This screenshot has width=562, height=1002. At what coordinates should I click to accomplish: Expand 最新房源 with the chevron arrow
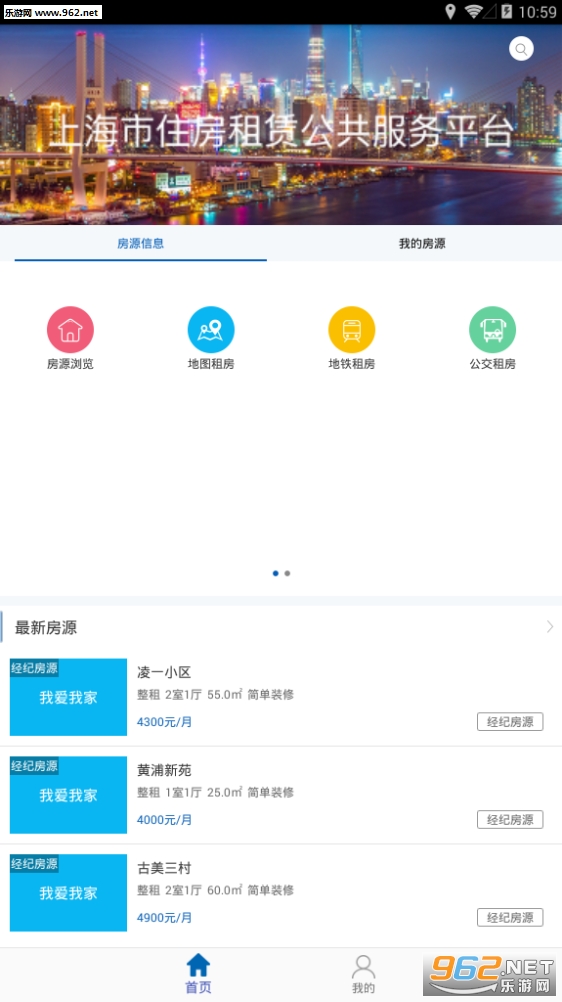tap(550, 627)
